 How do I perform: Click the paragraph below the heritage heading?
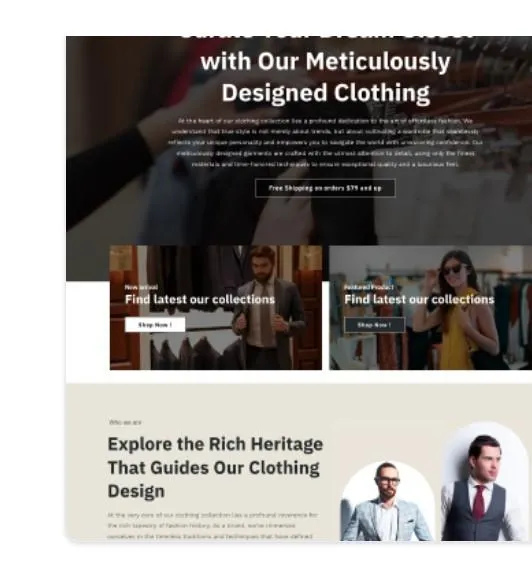(x=213, y=526)
